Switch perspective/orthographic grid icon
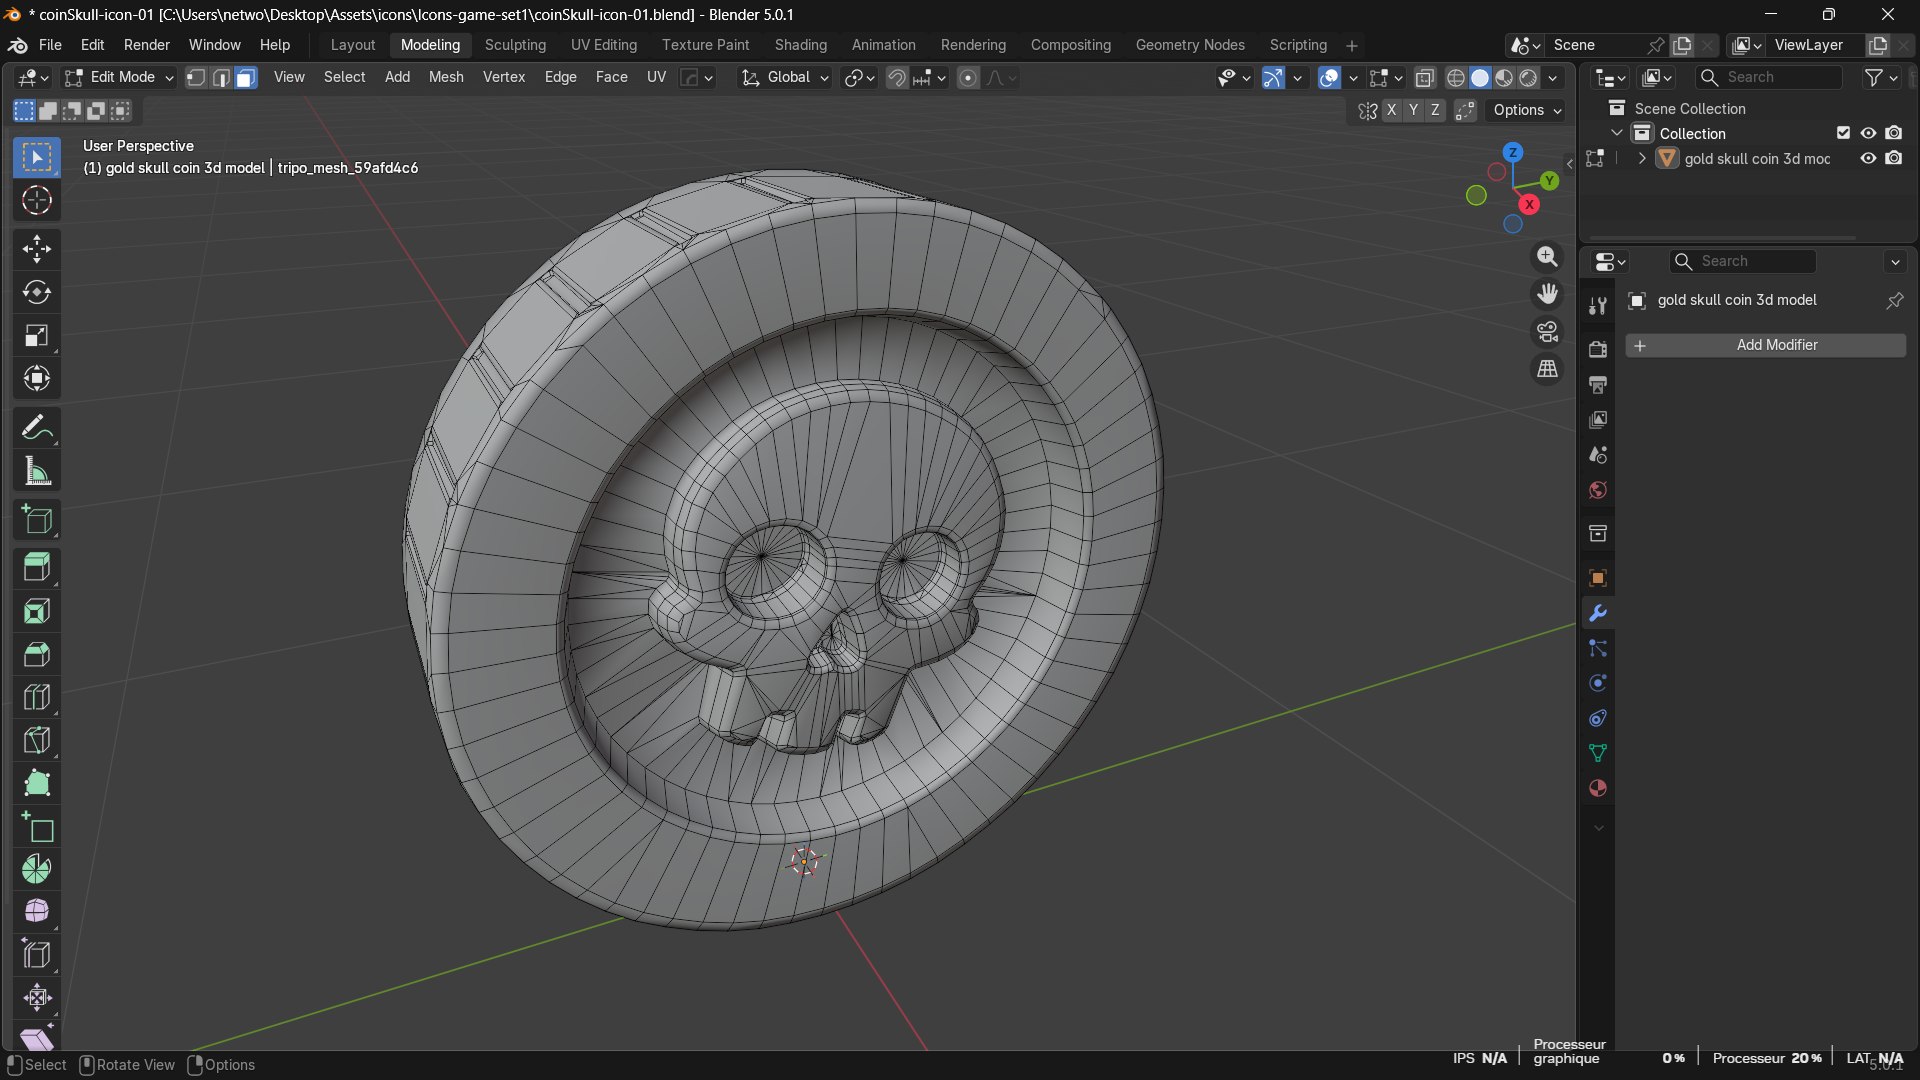This screenshot has height=1080, width=1920. coord(1547,369)
